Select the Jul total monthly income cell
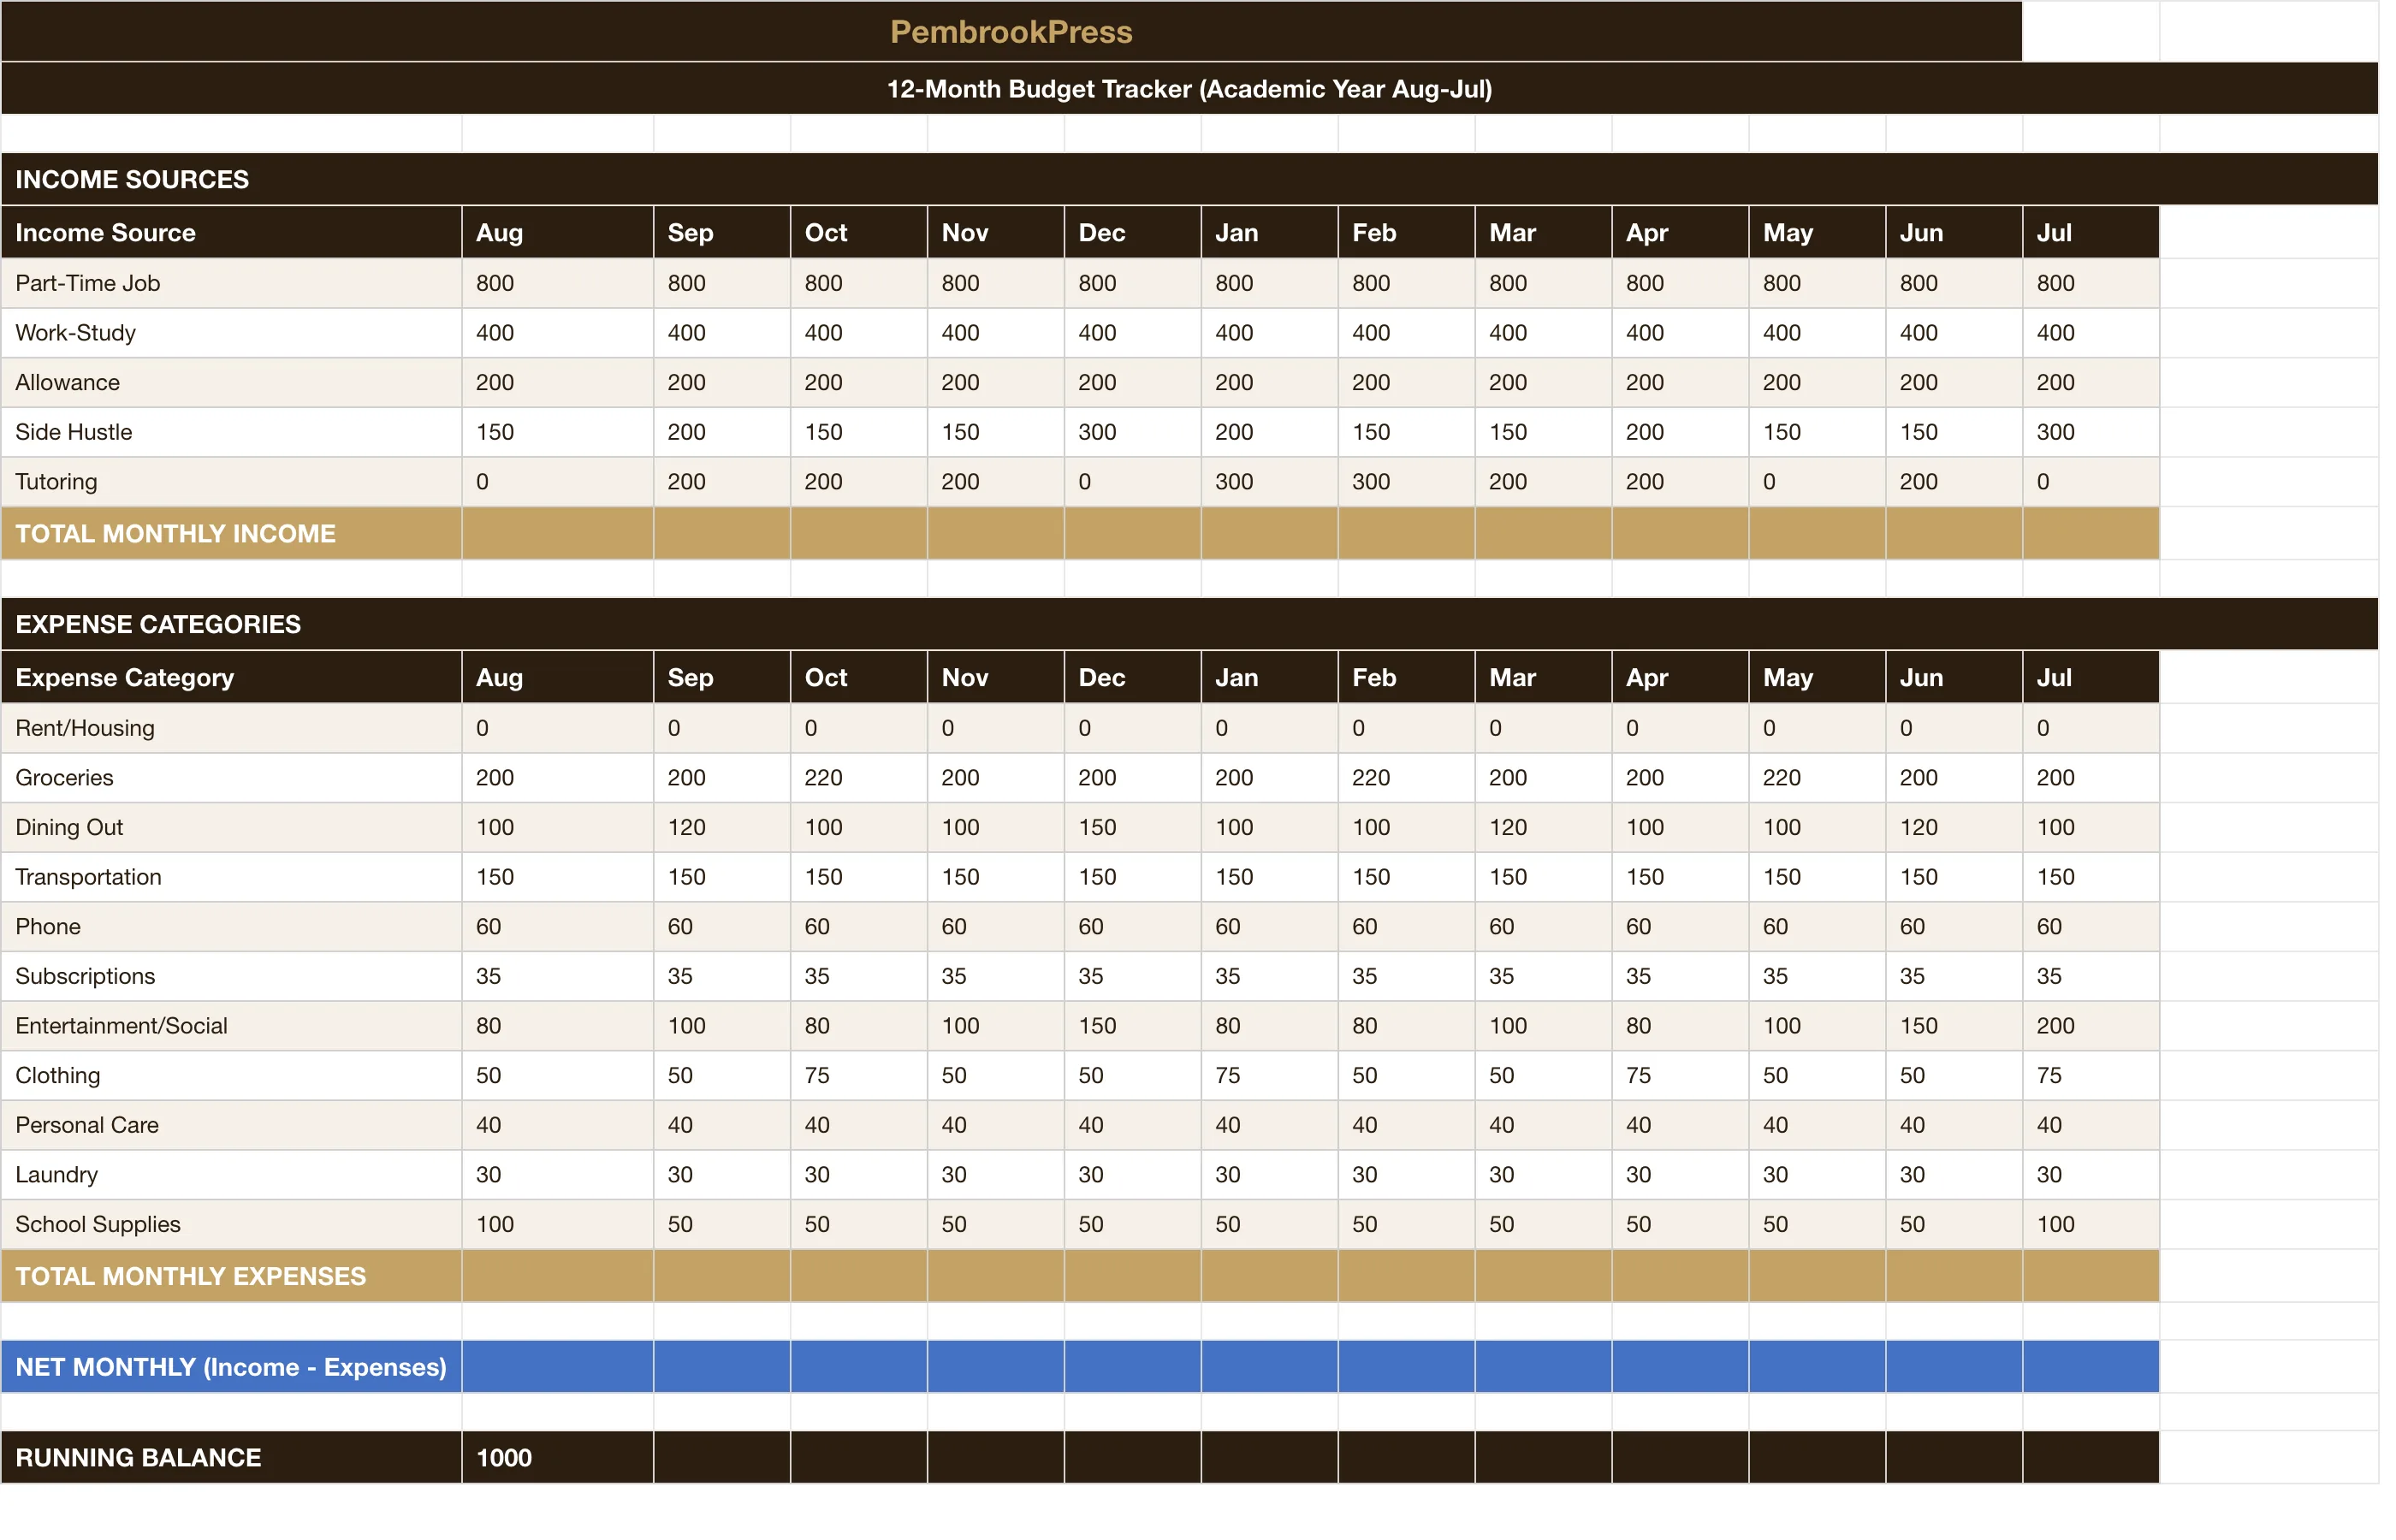The image size is (2396, 1540). pyautogui.click(x=2090, y=533)
